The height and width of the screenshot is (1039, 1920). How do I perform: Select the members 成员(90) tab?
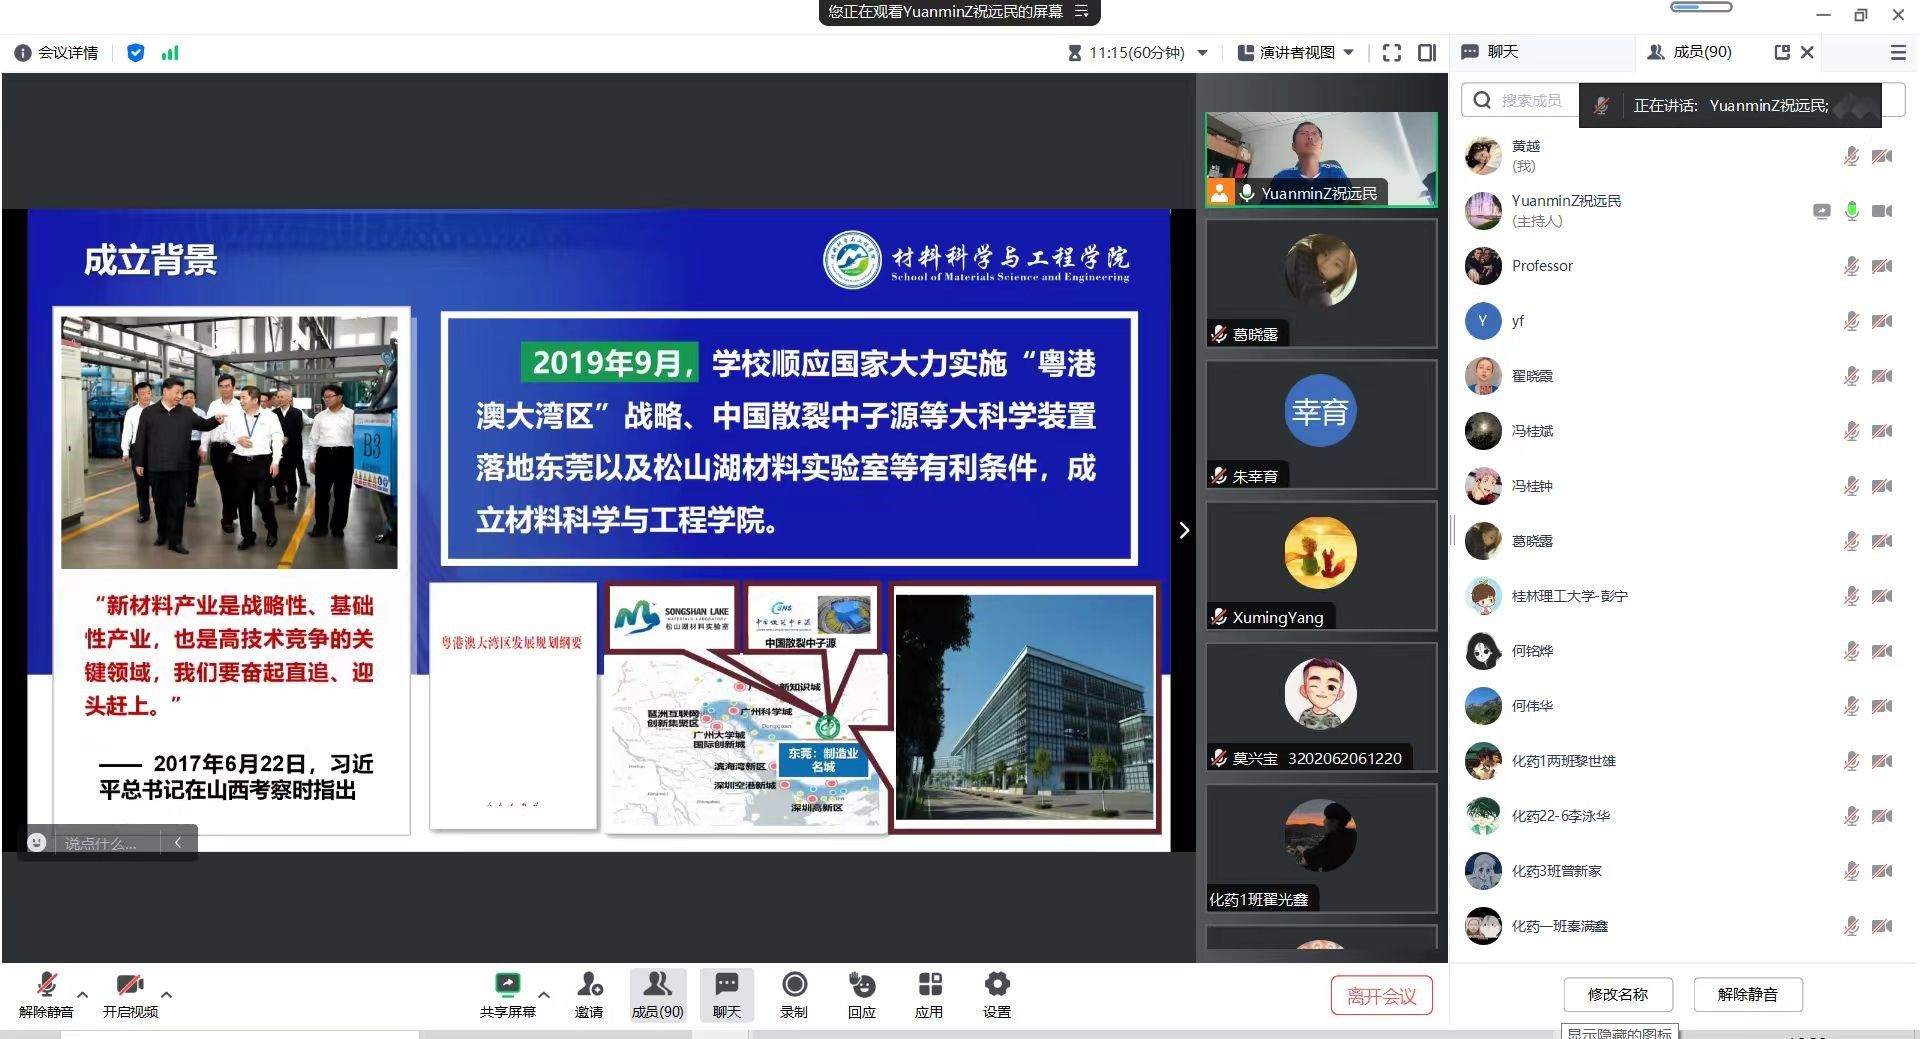(x=1690, y=52)
